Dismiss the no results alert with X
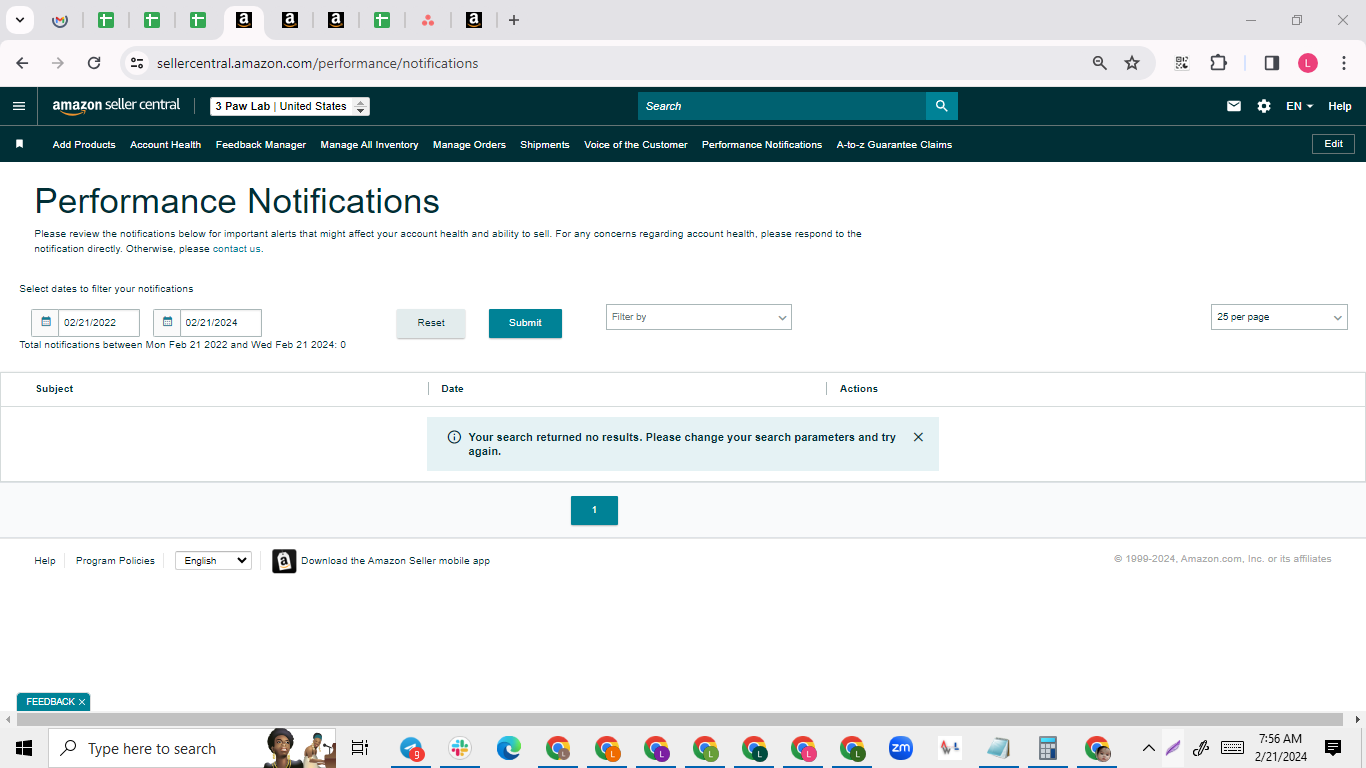 tap(918, 437)
